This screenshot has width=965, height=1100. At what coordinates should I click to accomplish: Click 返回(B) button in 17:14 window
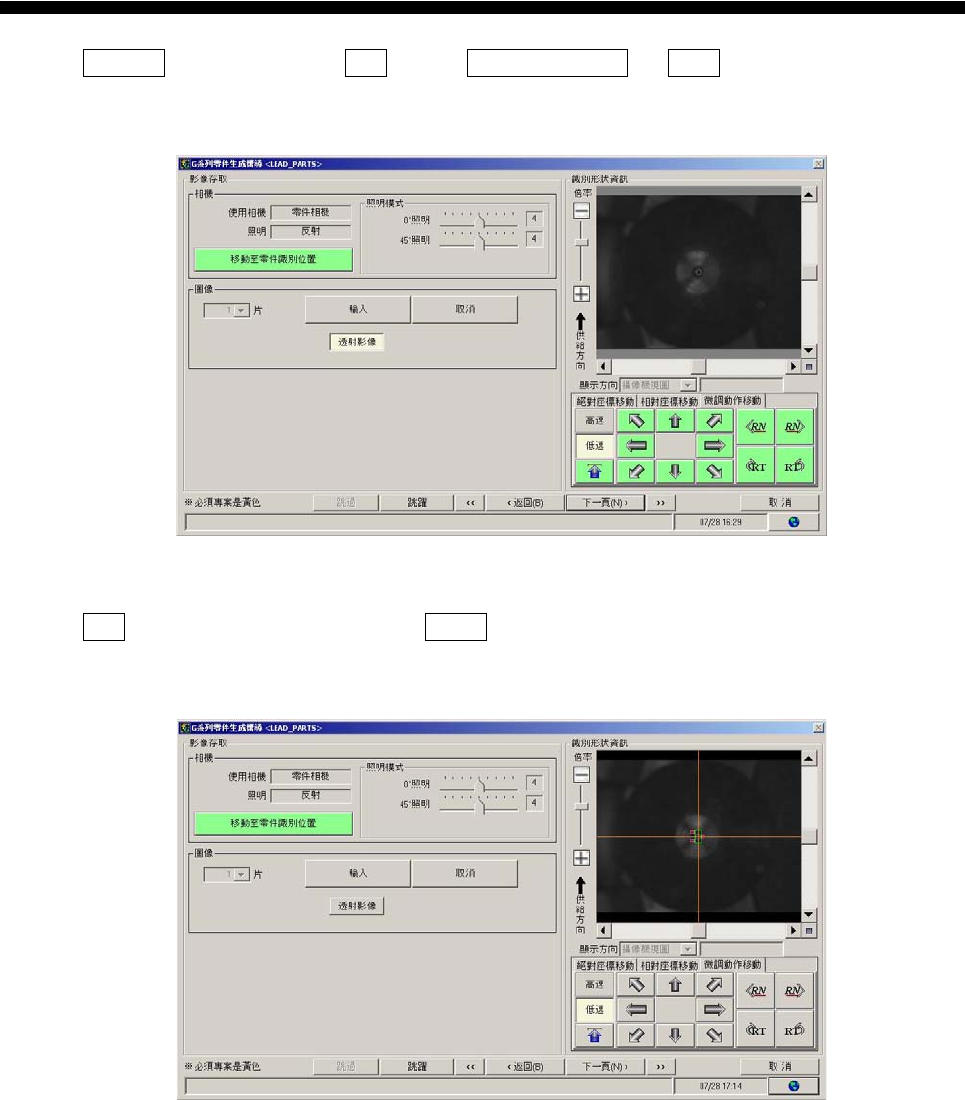point(525,1066)
